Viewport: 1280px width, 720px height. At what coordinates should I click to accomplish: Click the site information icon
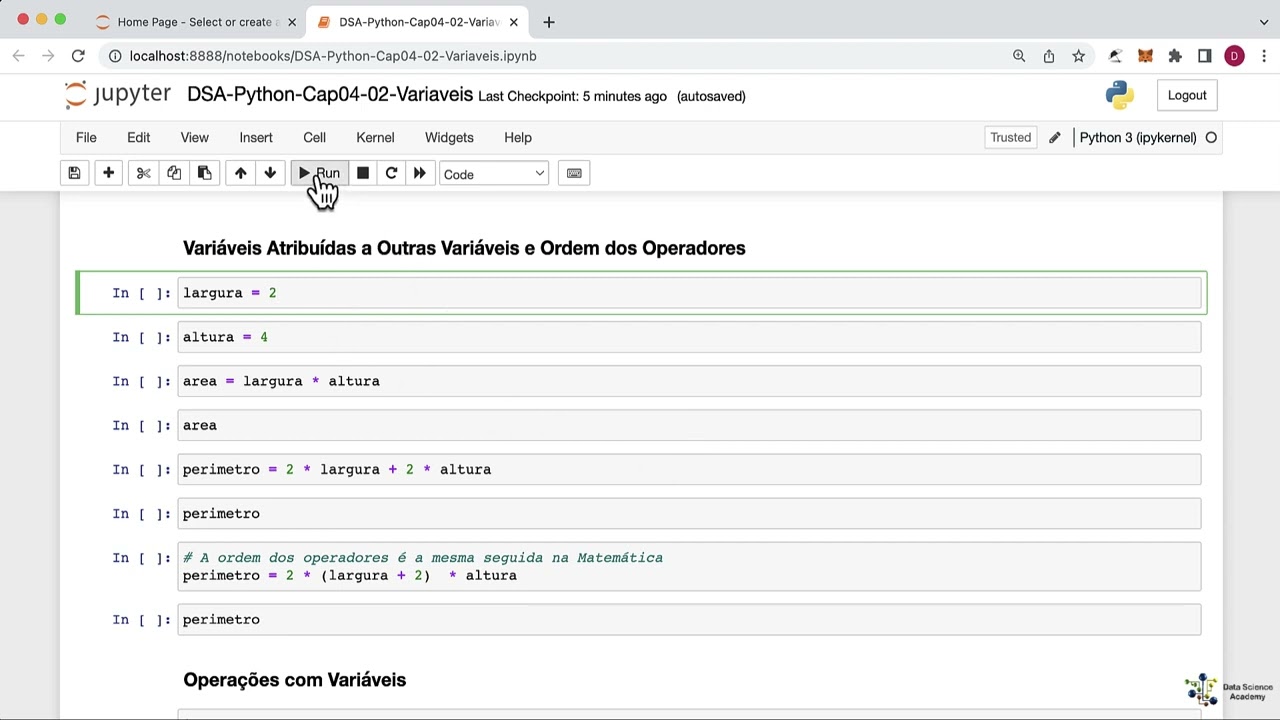(116, 56)
